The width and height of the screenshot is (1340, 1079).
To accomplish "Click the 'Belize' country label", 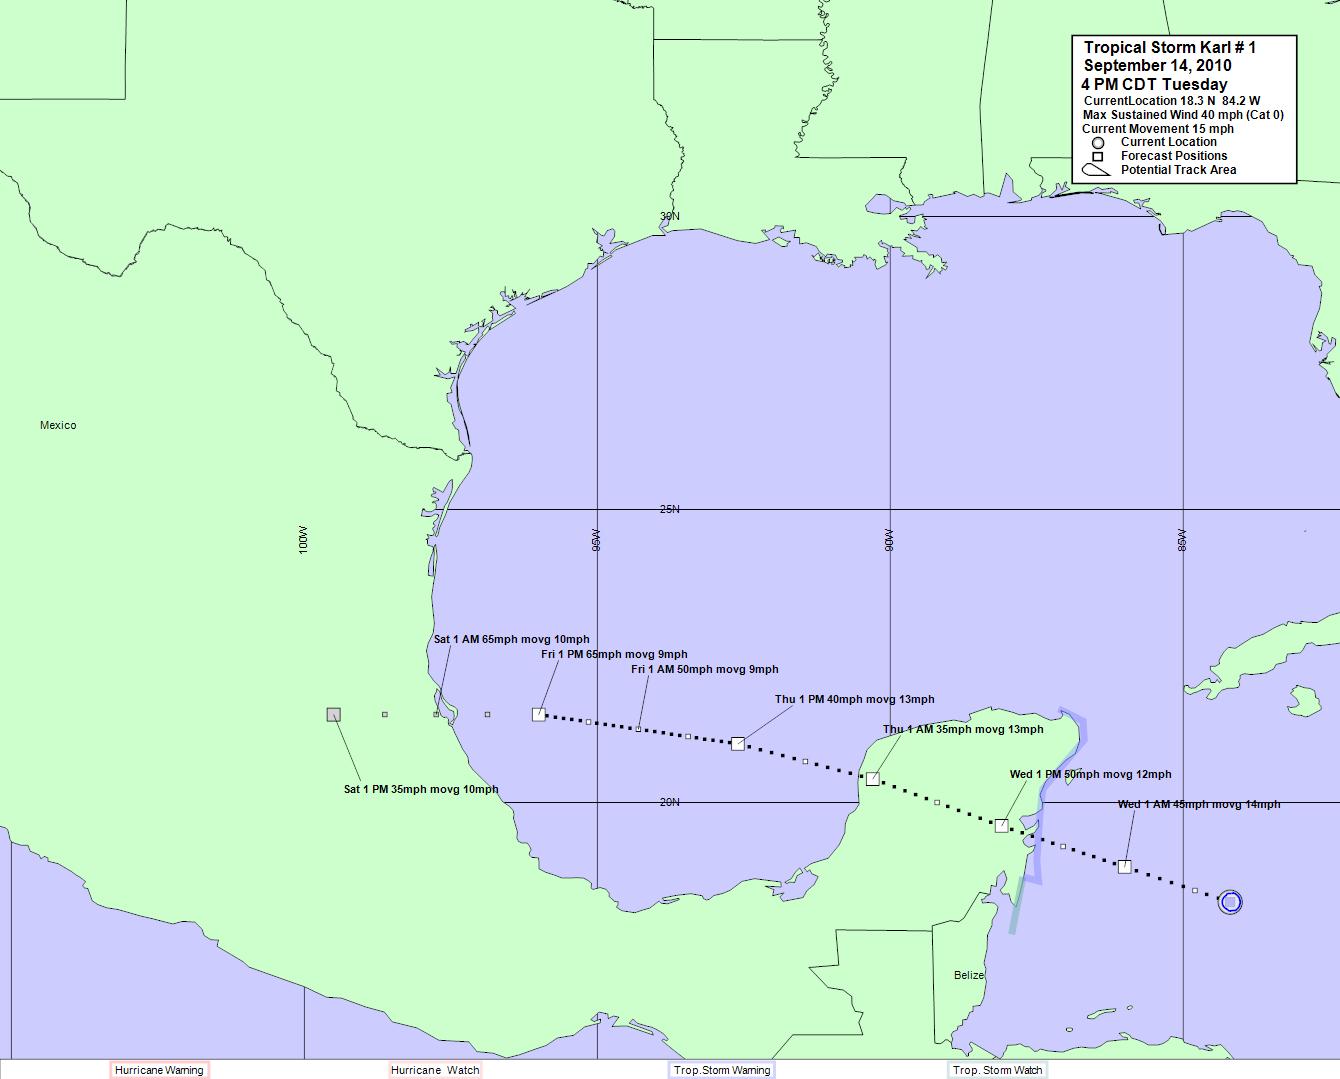I will pos(969,975).
